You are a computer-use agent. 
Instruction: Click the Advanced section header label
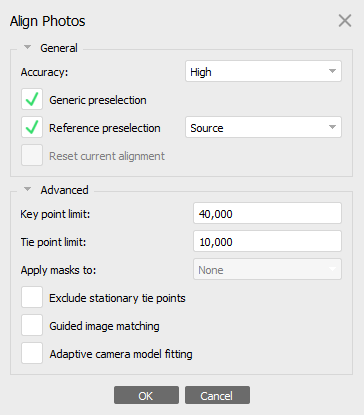click(65, 190)
